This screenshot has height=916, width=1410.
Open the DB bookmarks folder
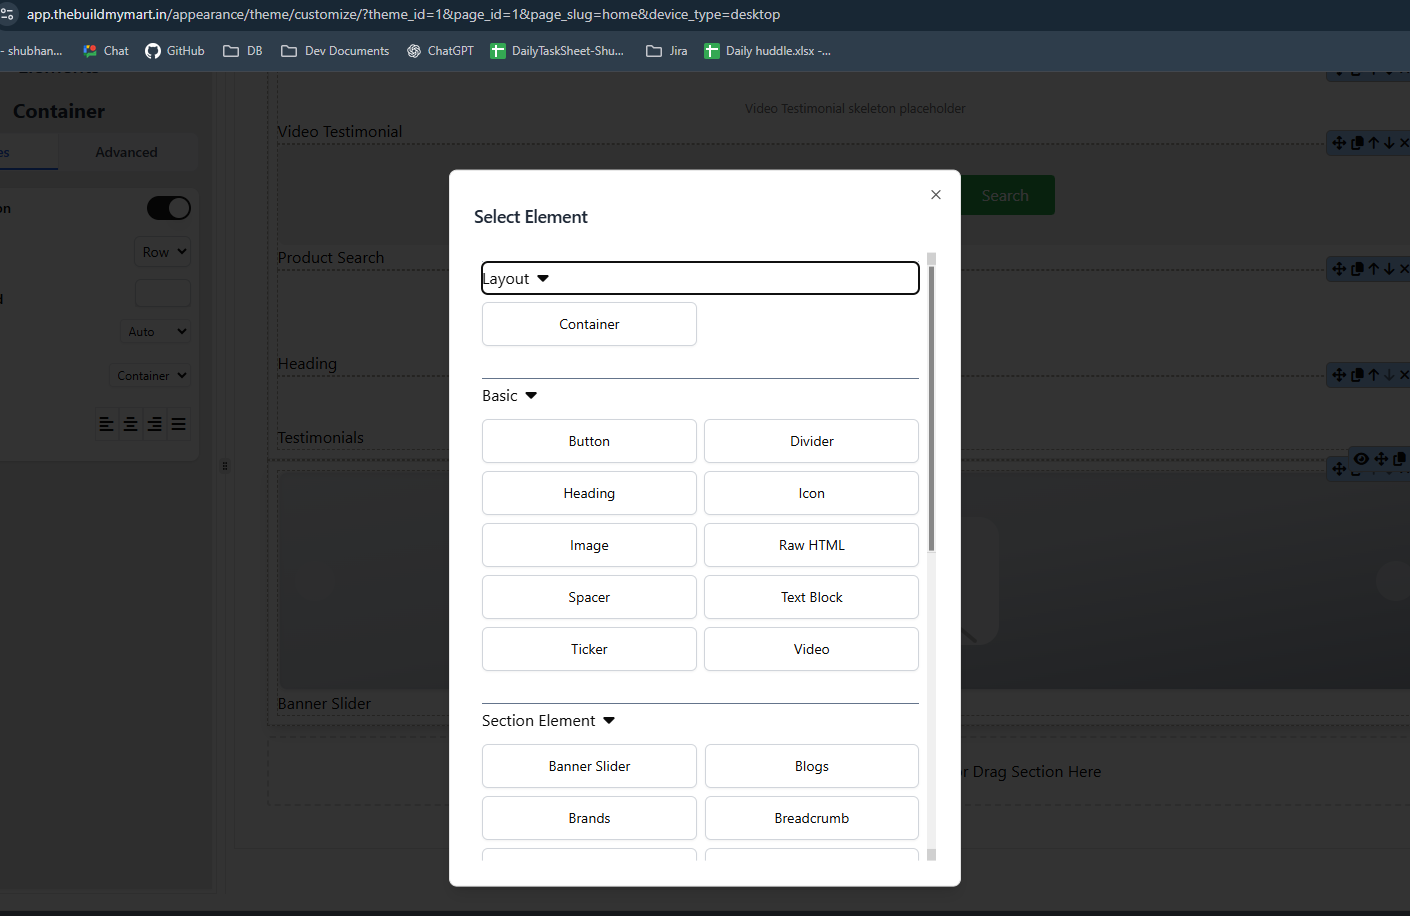point(243,51)
